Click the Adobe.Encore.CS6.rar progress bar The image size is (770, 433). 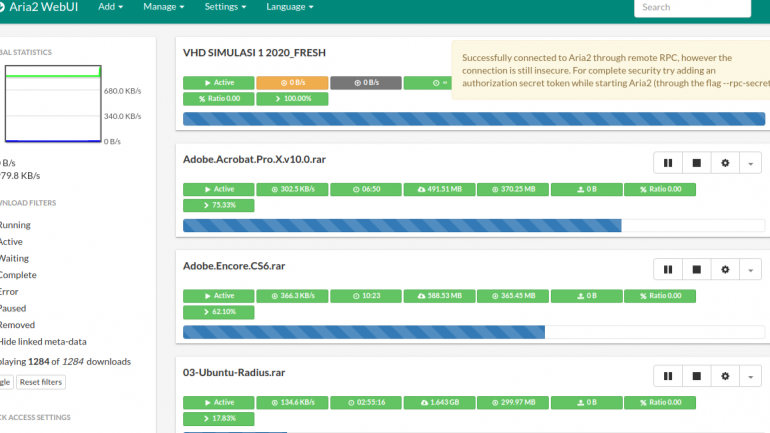[474, 332]
